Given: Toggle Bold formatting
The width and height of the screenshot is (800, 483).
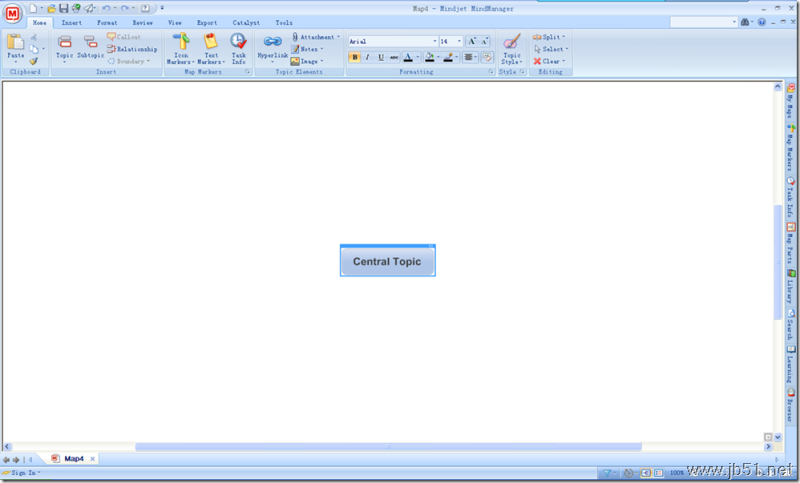Looking at the screenshot, I should coord(355,57).
